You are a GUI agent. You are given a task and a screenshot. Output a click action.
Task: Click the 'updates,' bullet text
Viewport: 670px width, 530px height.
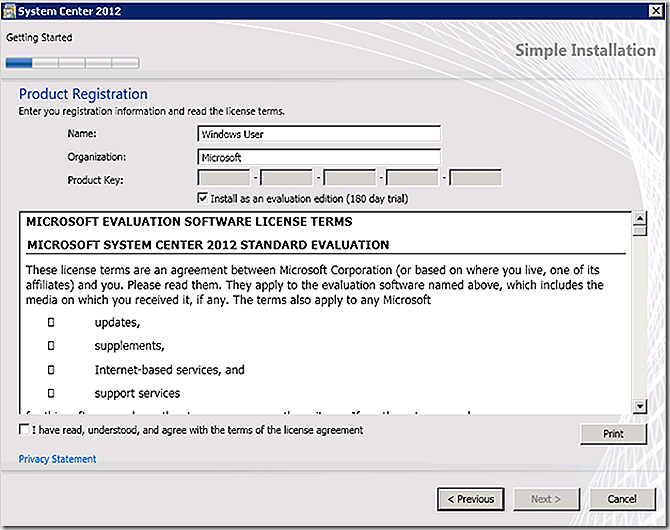coord(118,322)
